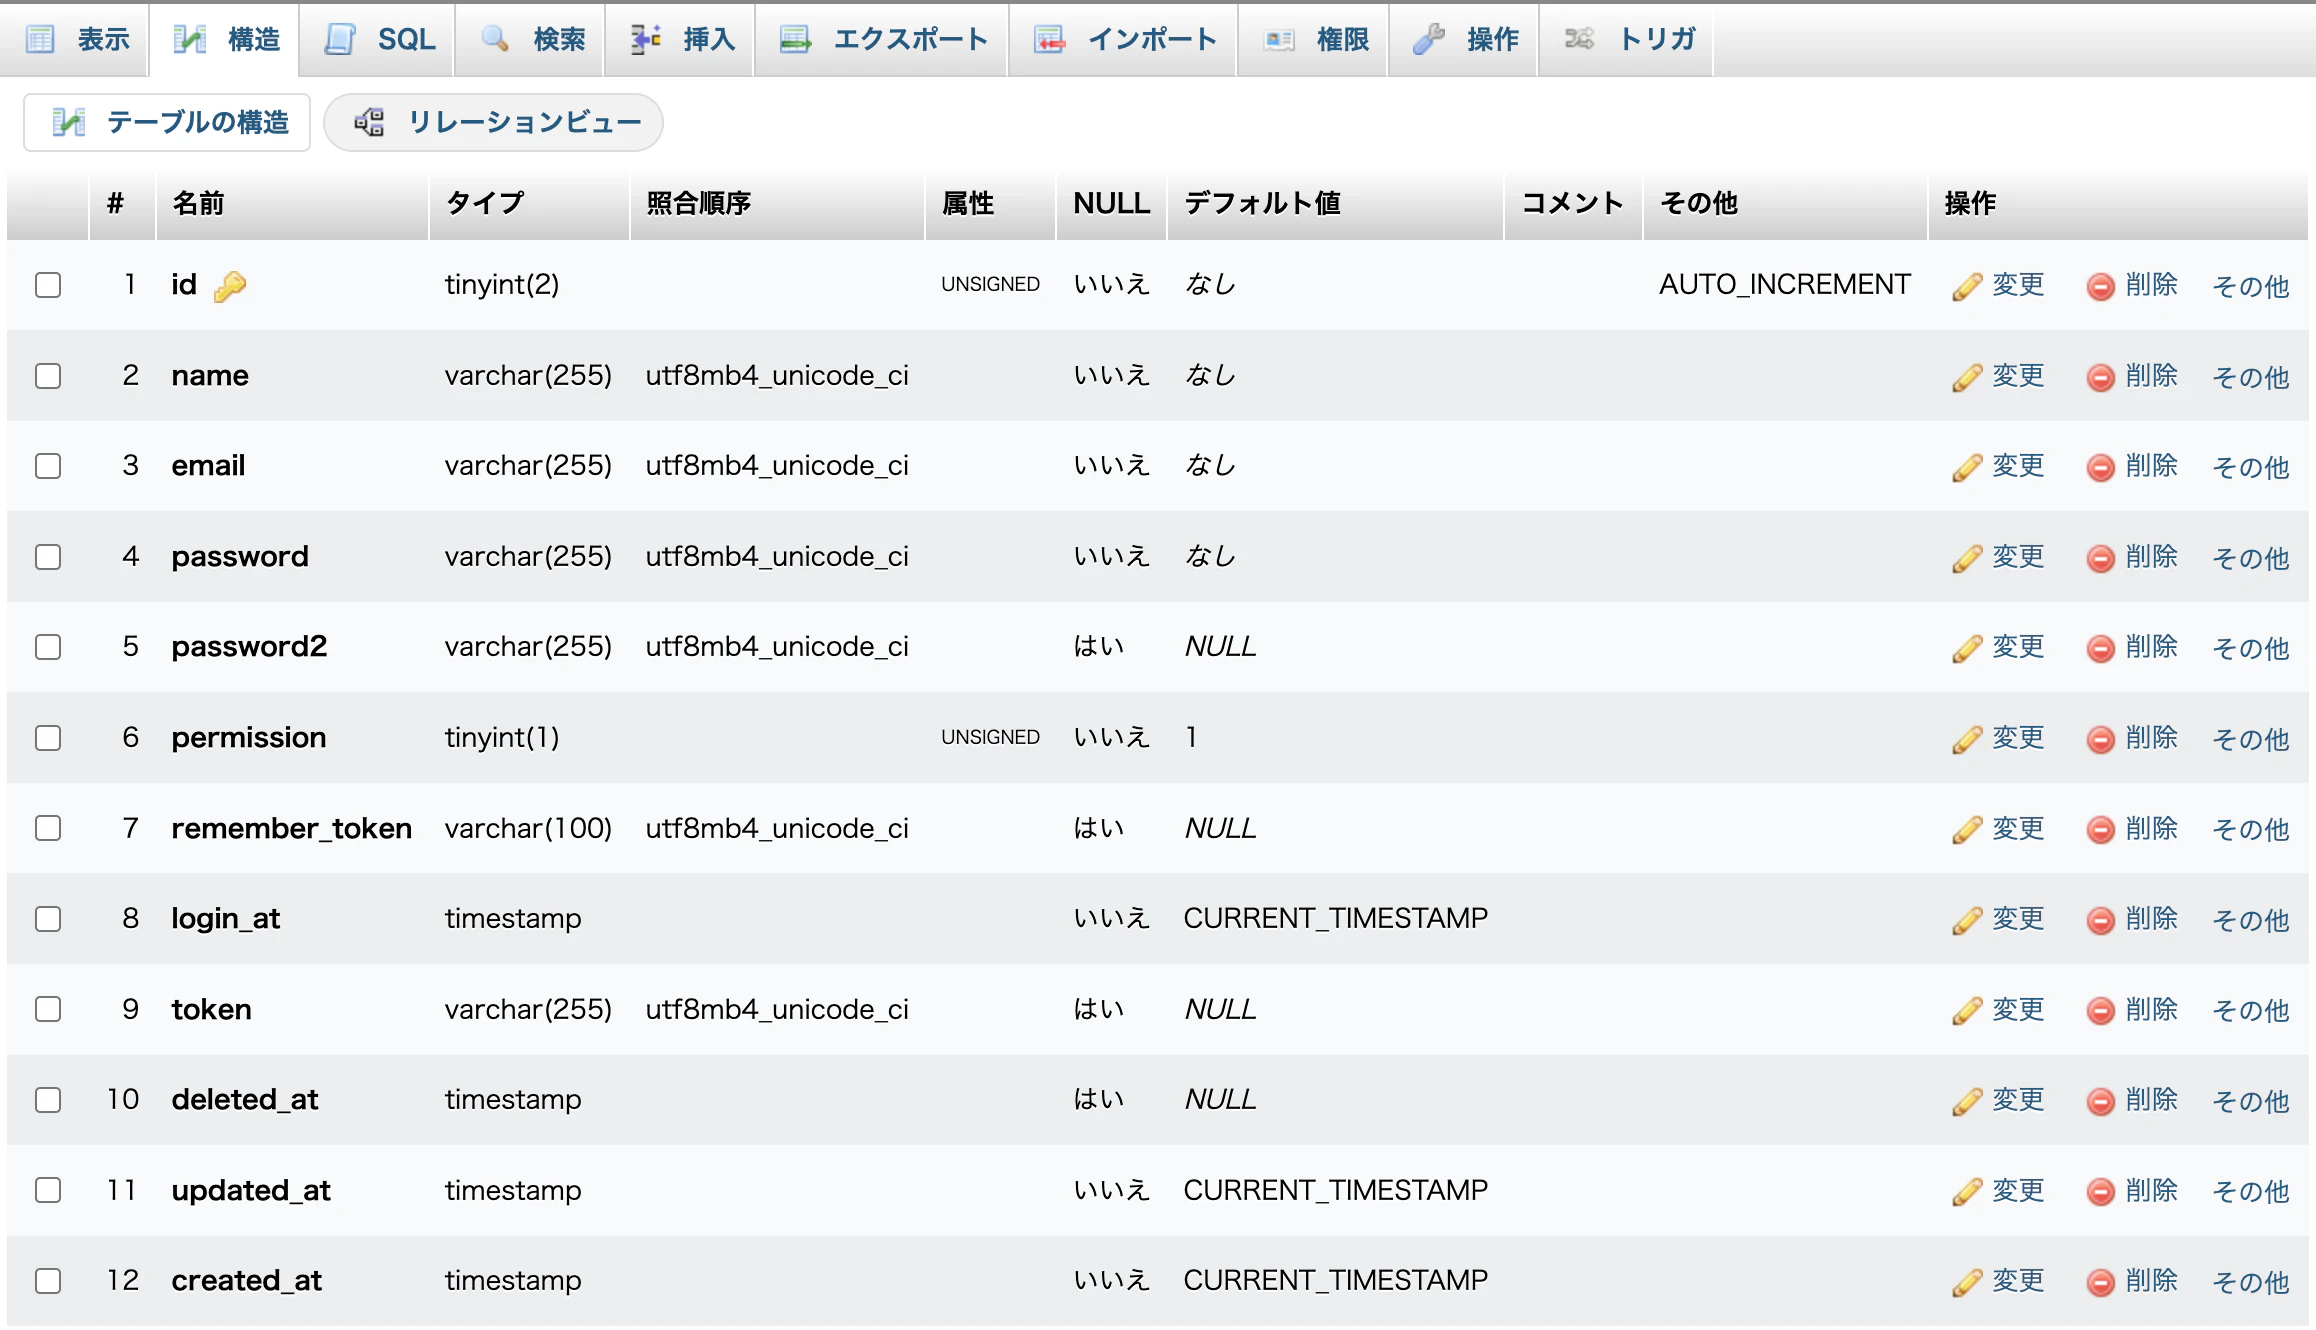Check the checkbox for the updated_at column
Image resolution: width=2316 pixels, height=1330 pixels.
pyautogui.click(x=48, y=1190)
